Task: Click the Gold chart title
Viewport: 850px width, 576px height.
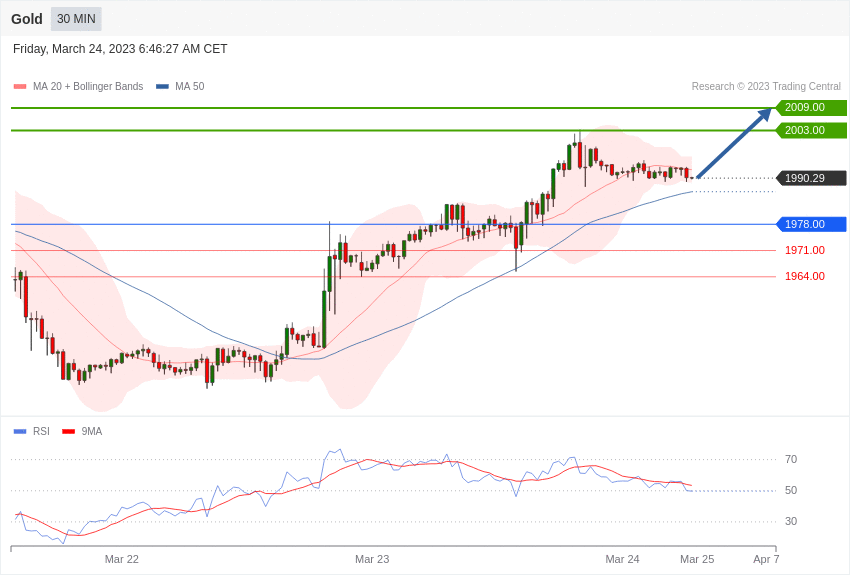Action: pos(27,19)
